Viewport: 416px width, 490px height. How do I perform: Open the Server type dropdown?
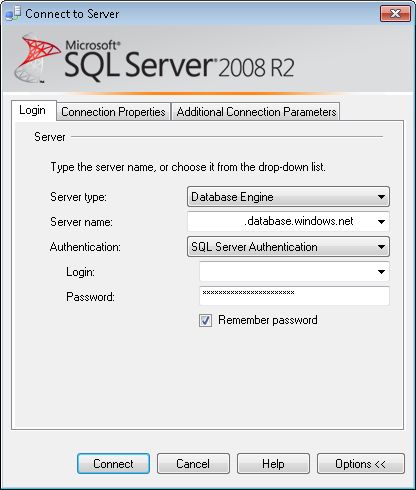tap(288, 197)
